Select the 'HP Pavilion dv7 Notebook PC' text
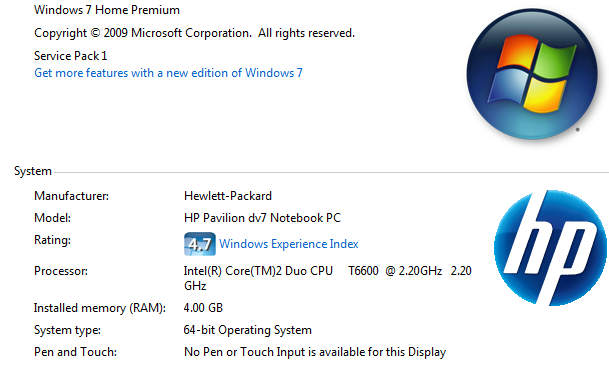This screenshot has width=609, height=373. tap(263, 218)
